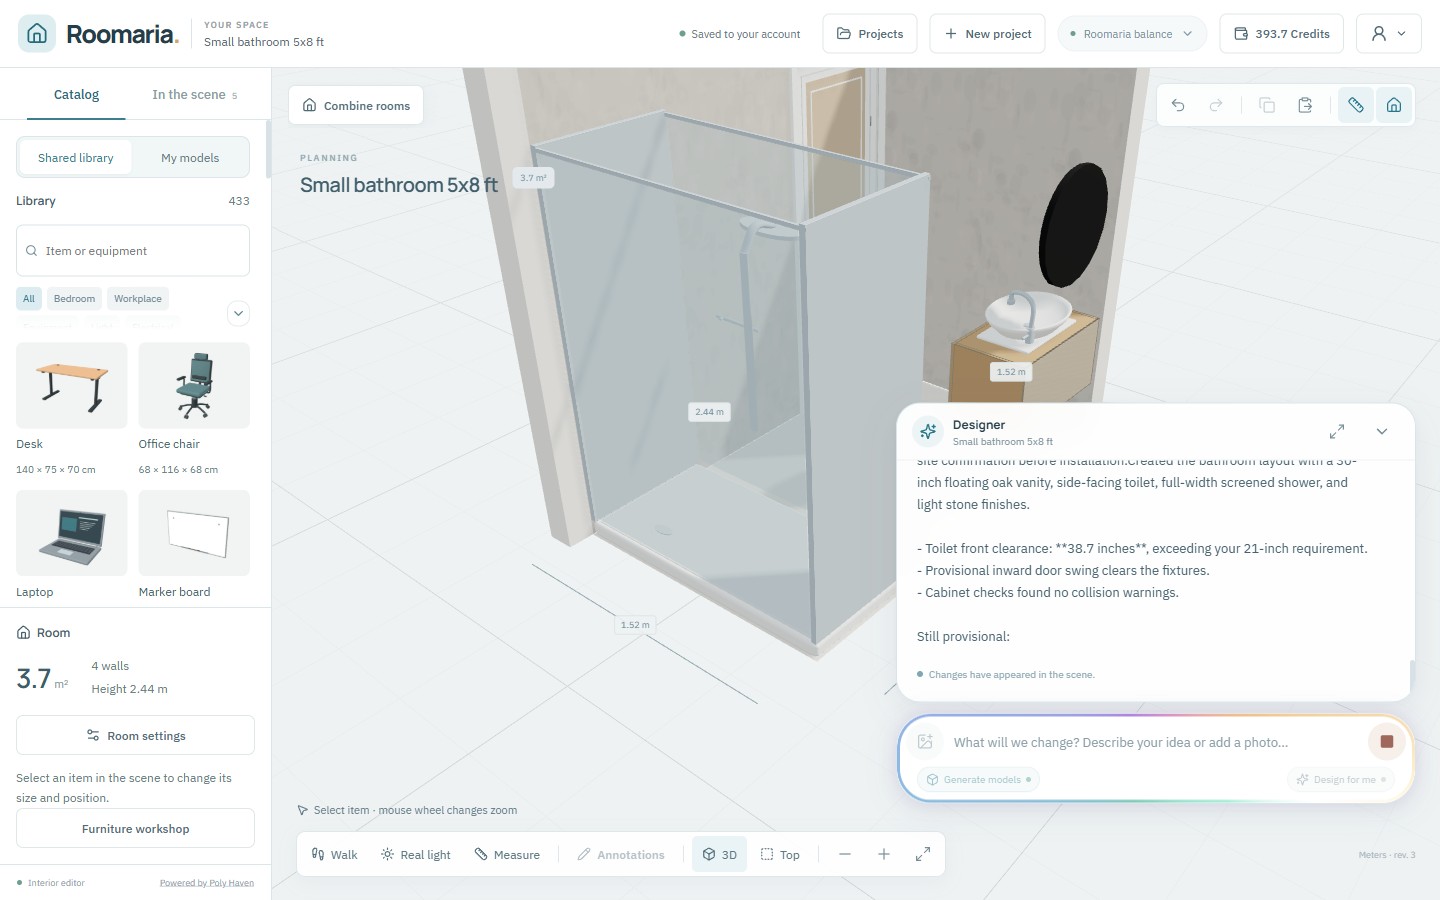1440x900 pixels.
Task: Select the Shared library tab
Action: click(x=76, y=158)
